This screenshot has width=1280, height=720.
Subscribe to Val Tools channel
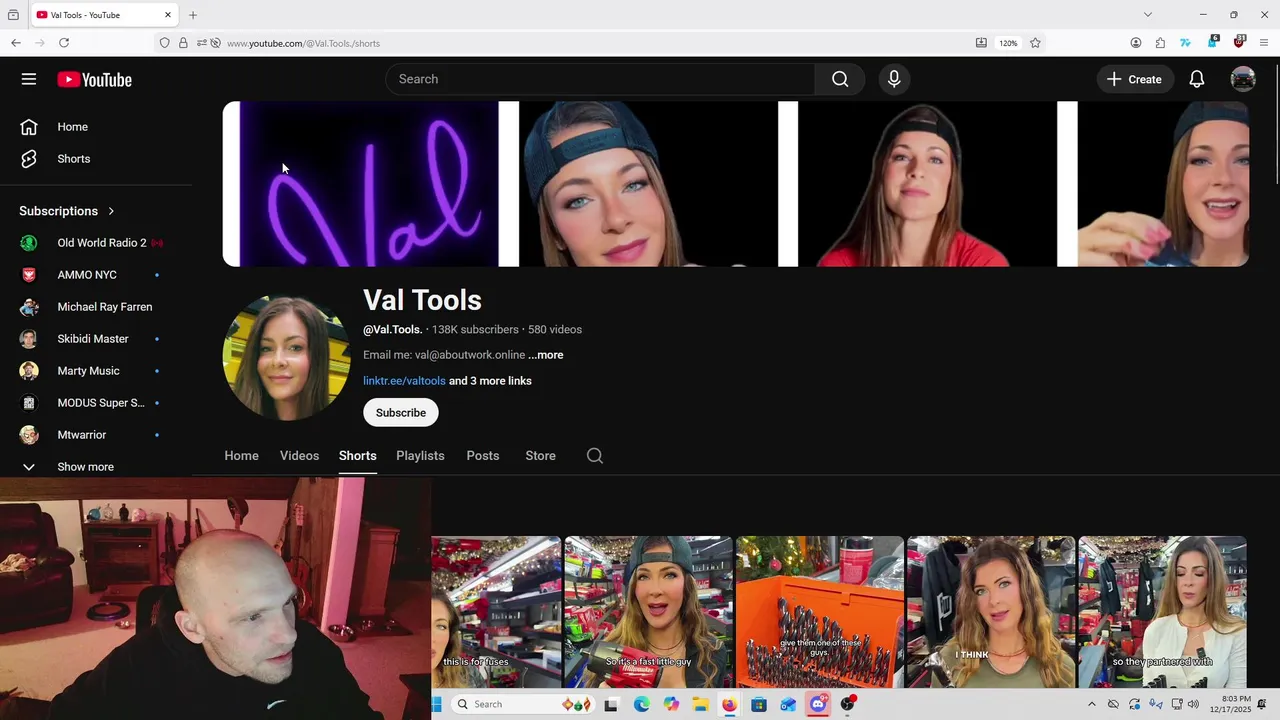401,413
